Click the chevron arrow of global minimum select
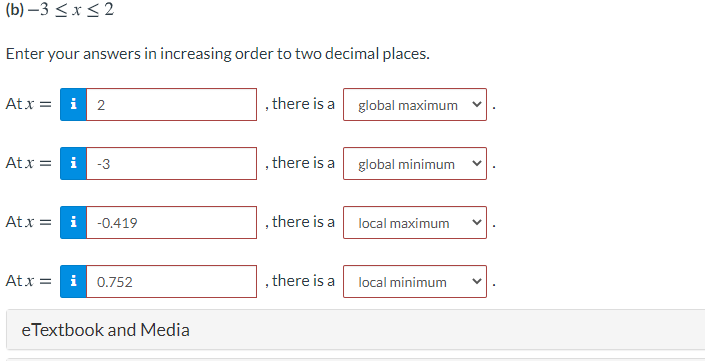Viewport: 705px width, 361px height. pyautogui.click(x=476, y=164)
